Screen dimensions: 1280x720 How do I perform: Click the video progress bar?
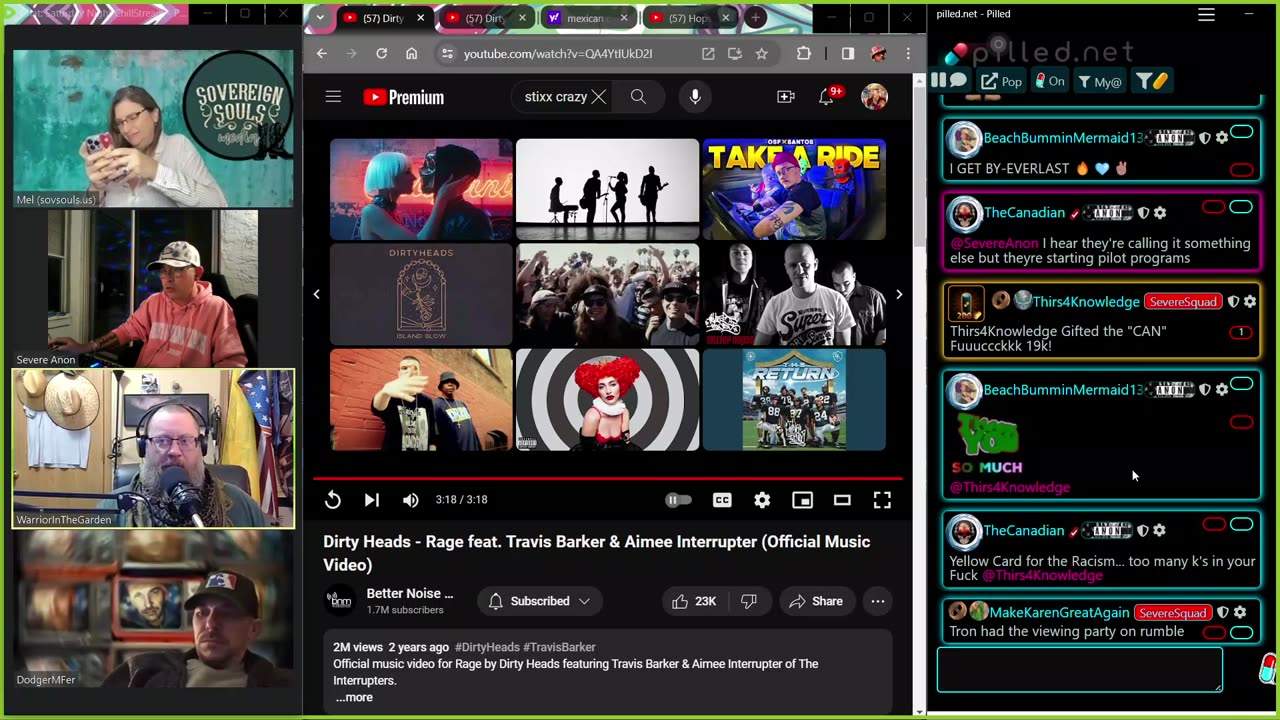coord(608,479)
